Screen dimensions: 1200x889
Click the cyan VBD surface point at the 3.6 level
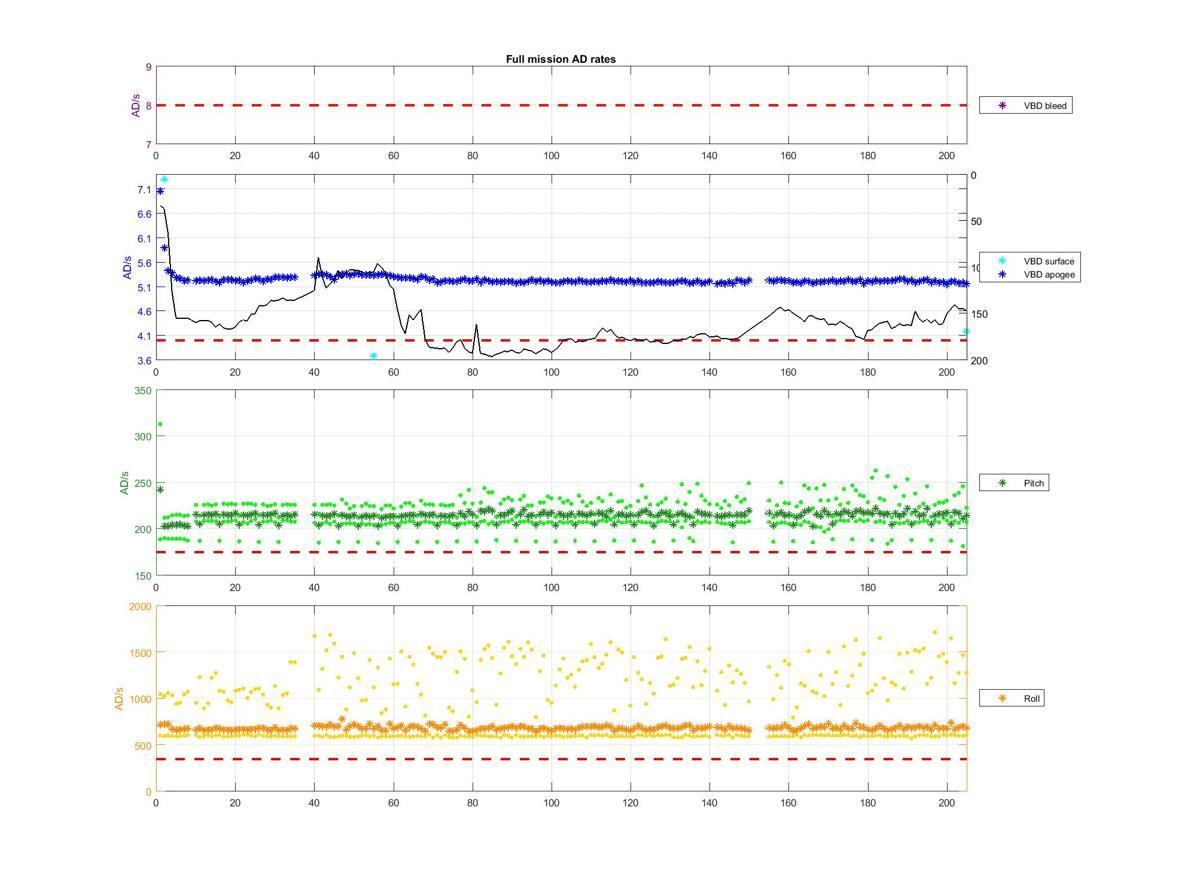pyautogui.click(x=373, y=356)
